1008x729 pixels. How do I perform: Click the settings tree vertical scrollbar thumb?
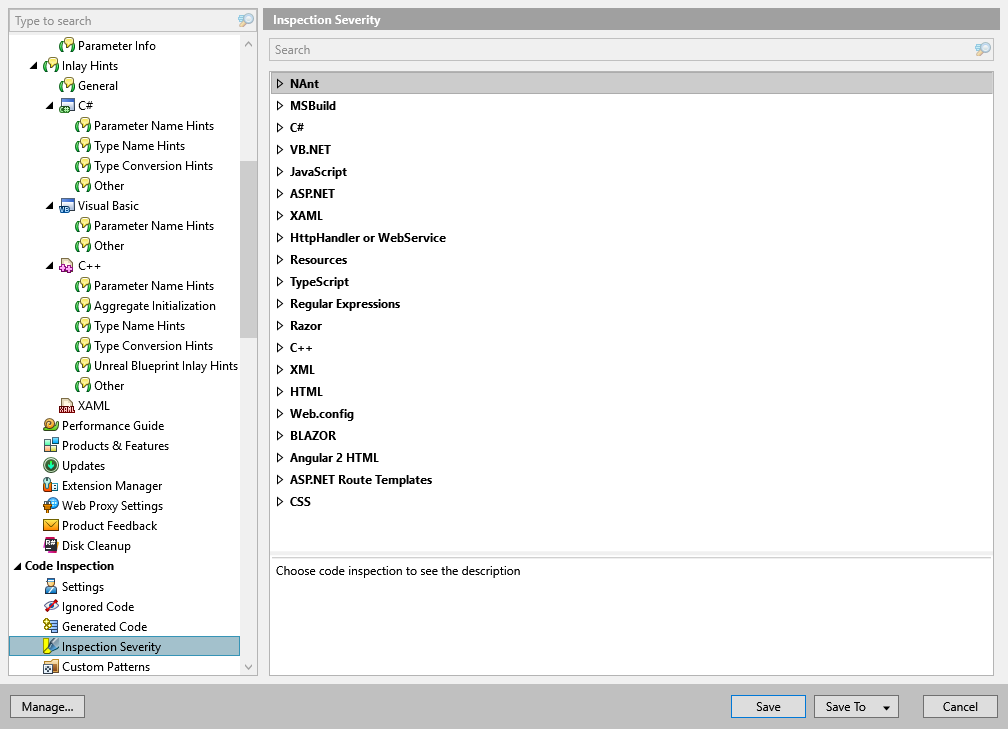click(x=248, y=249)
